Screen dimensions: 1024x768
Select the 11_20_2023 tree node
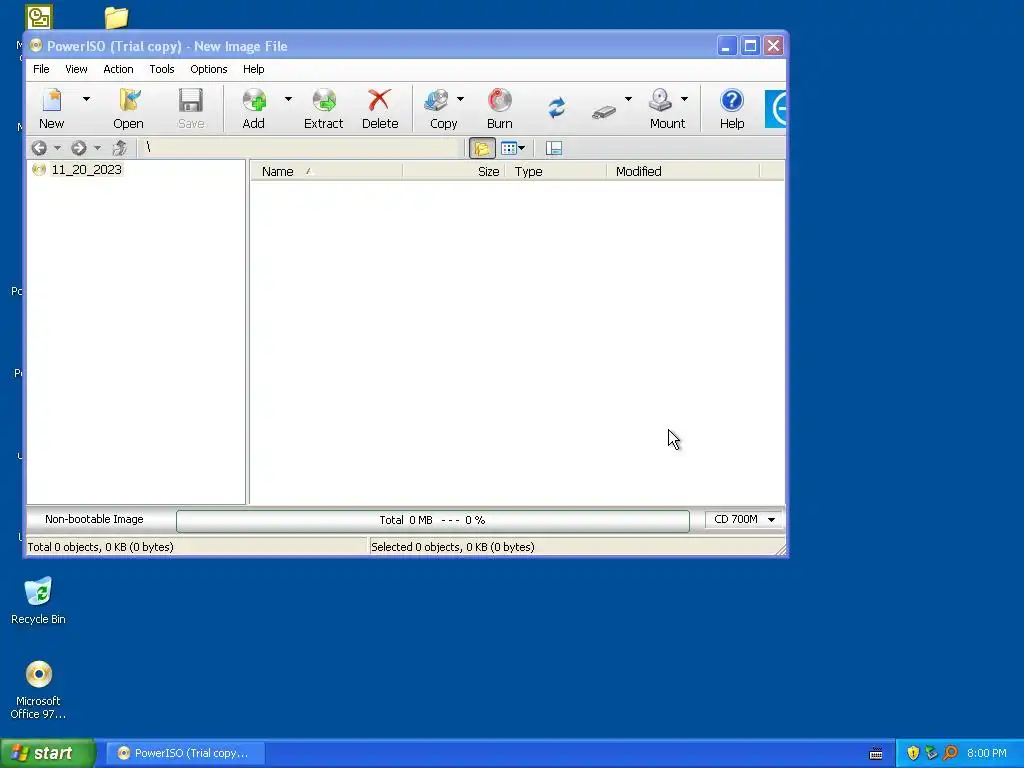click(86, 170)
